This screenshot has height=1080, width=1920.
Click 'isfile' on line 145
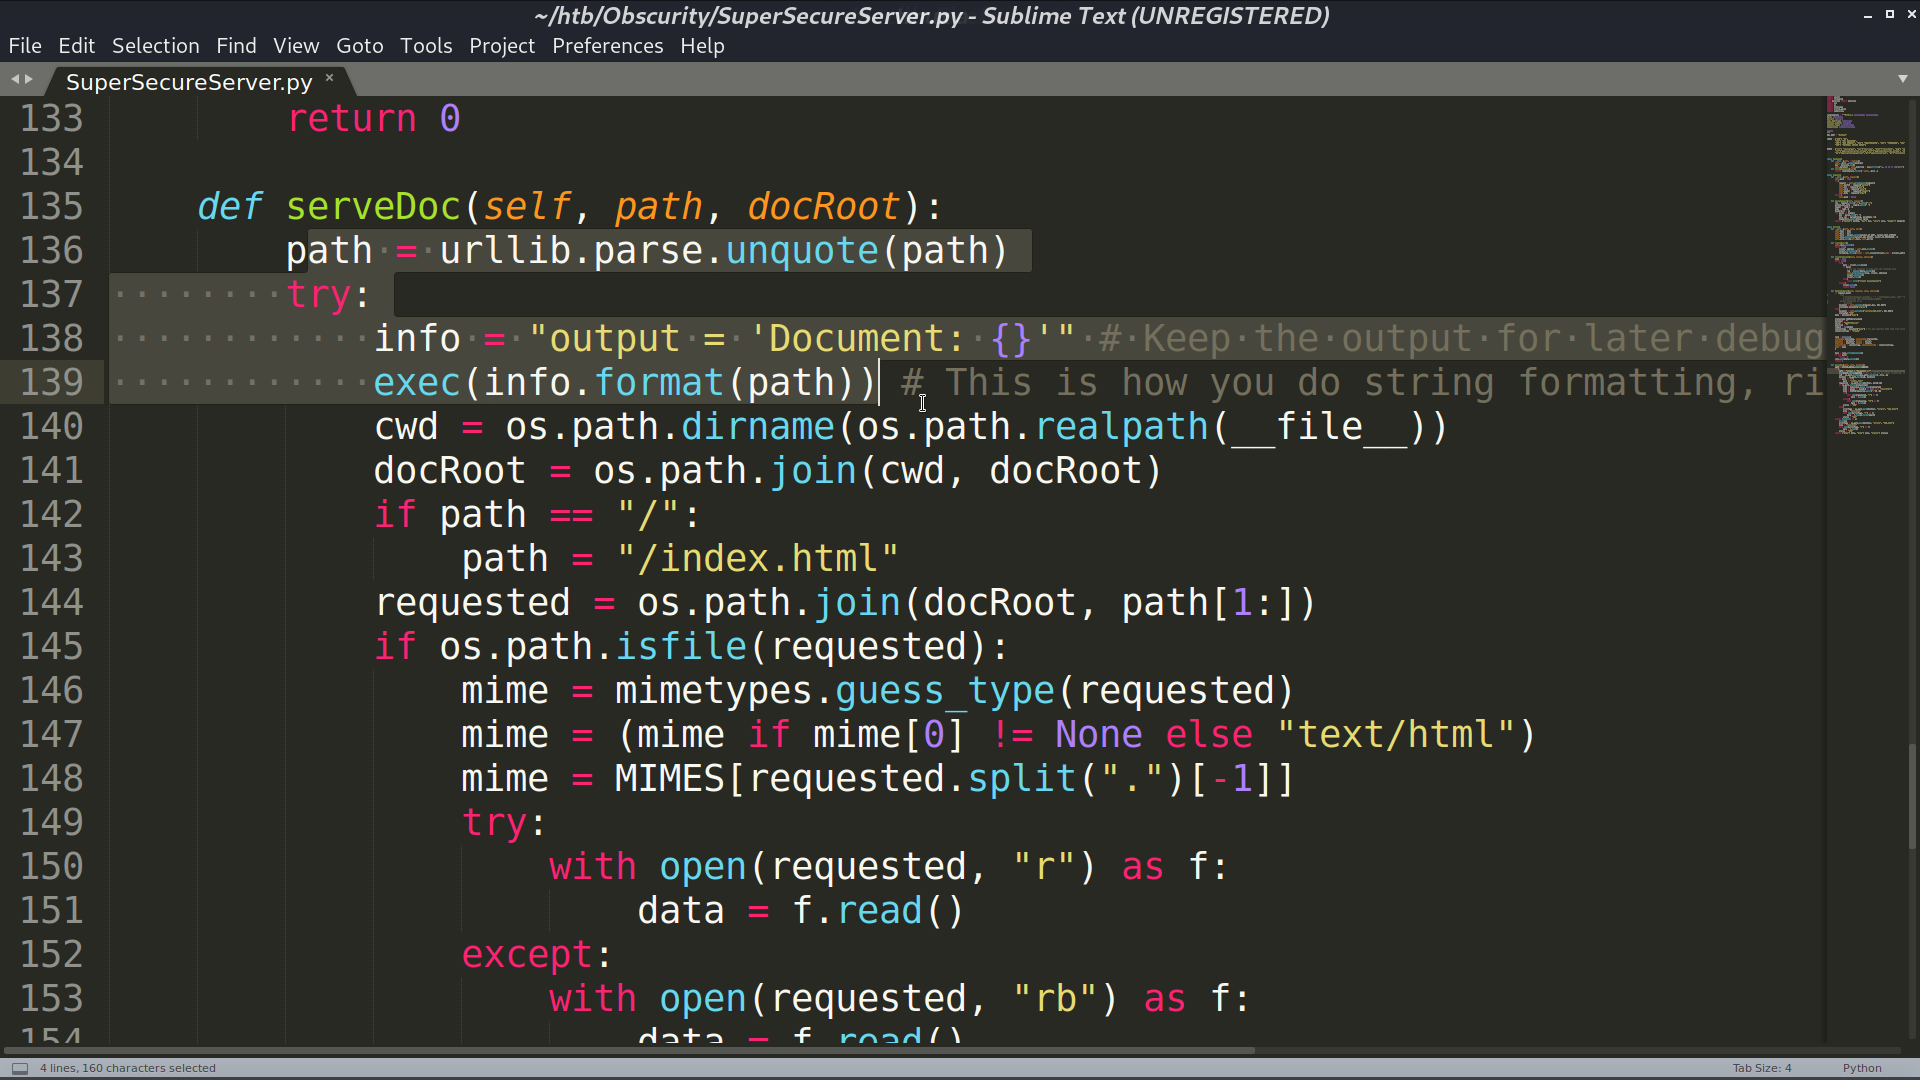coord(681,647)
